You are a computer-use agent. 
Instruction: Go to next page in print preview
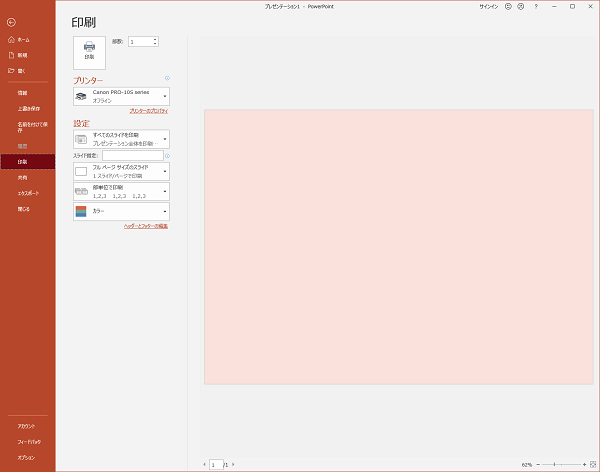(233, 464)
